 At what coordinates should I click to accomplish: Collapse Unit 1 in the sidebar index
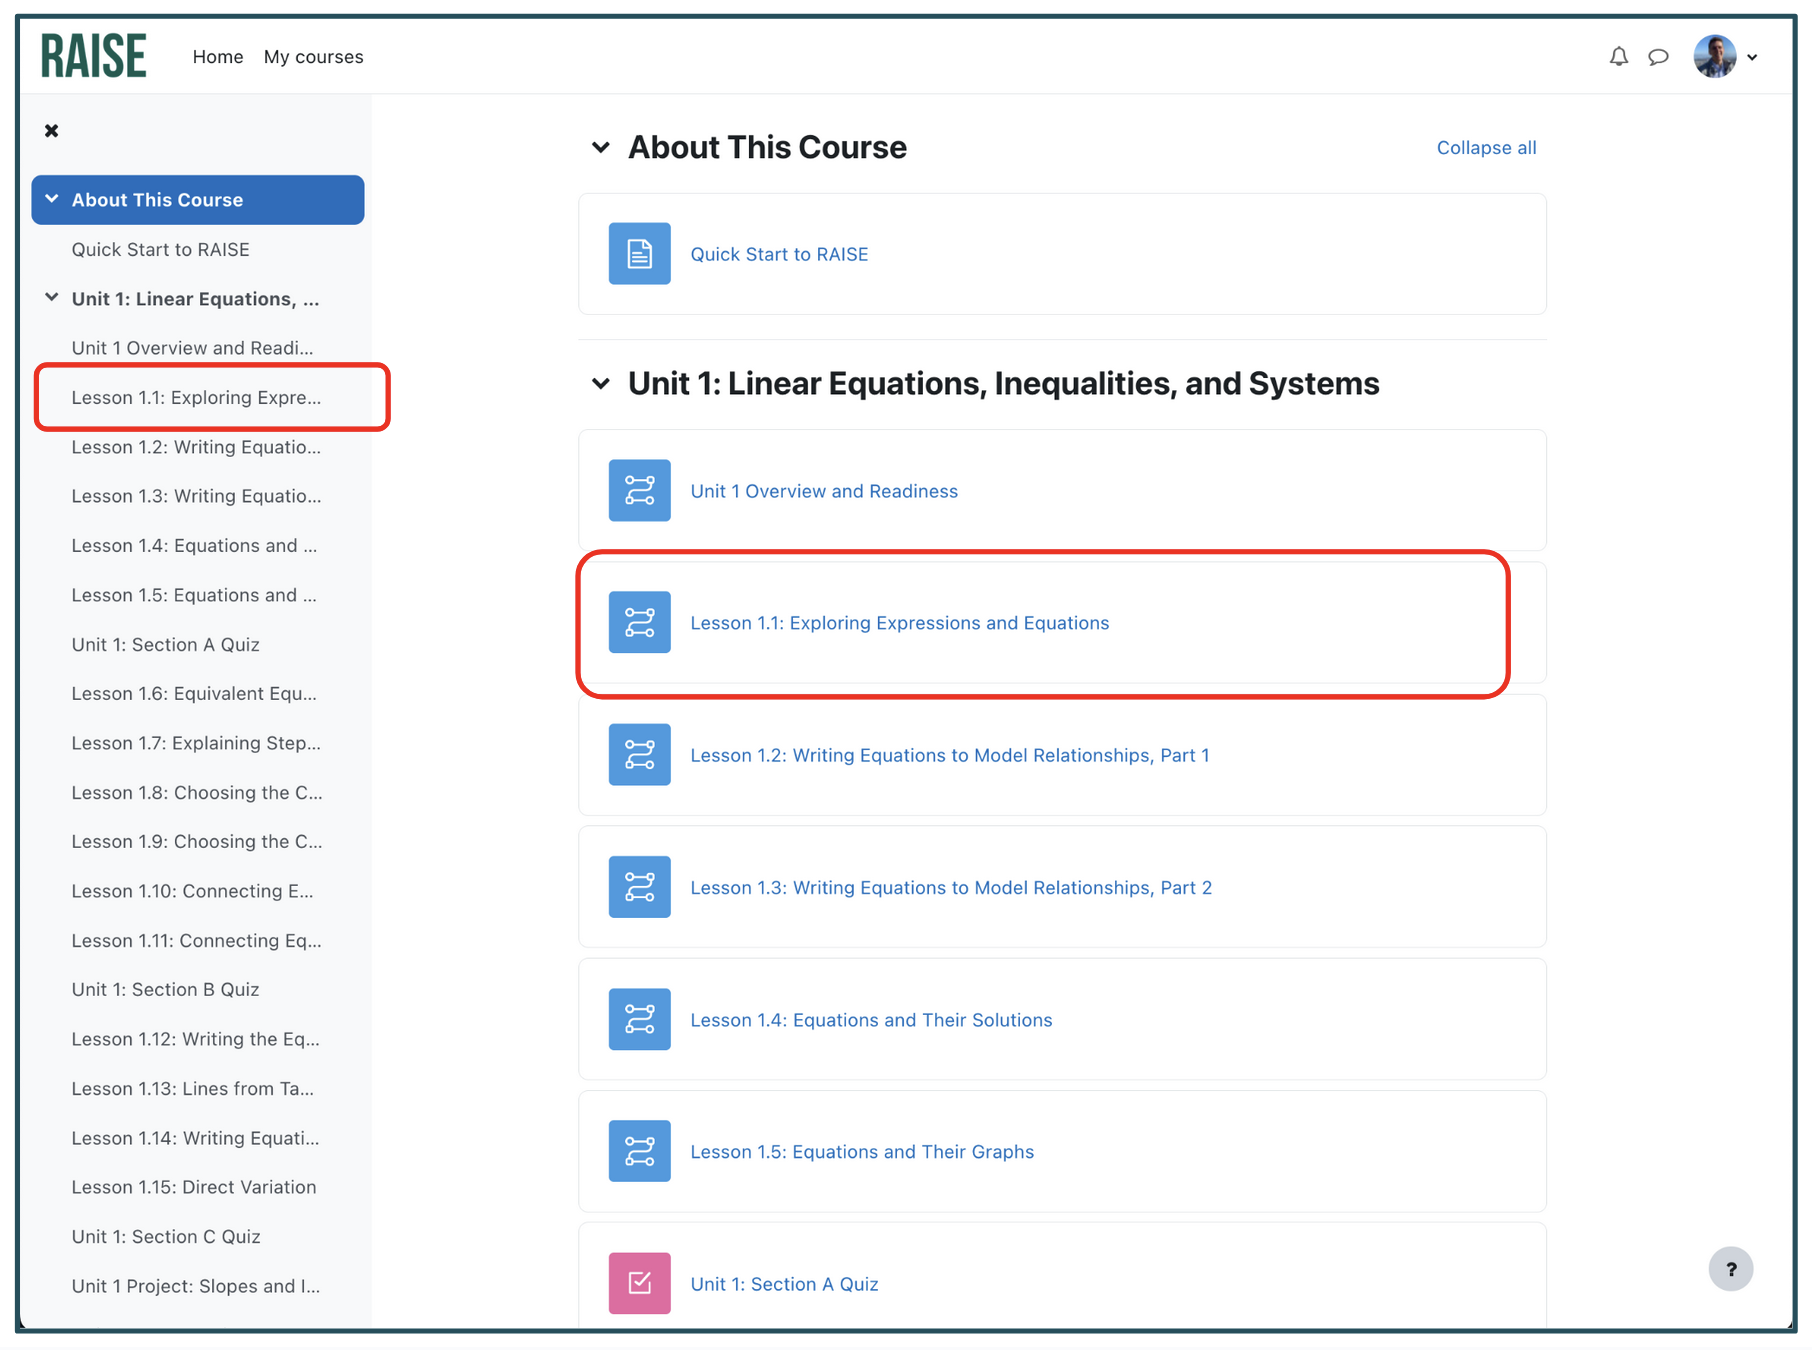52,298
